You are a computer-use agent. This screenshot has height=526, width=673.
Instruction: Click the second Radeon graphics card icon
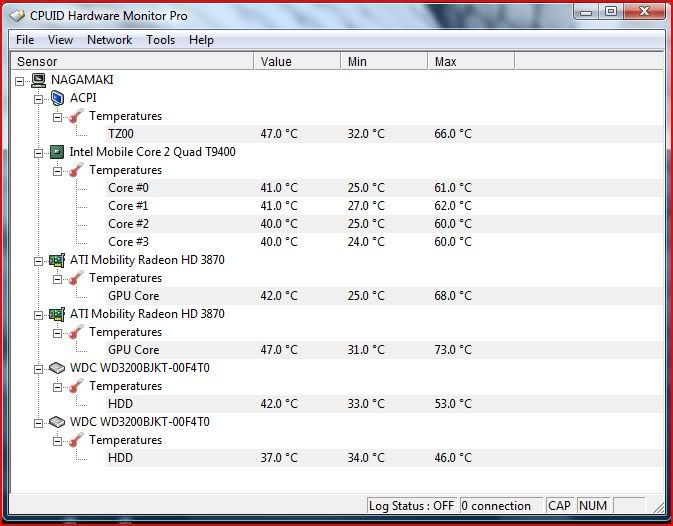tap(57, 314)
